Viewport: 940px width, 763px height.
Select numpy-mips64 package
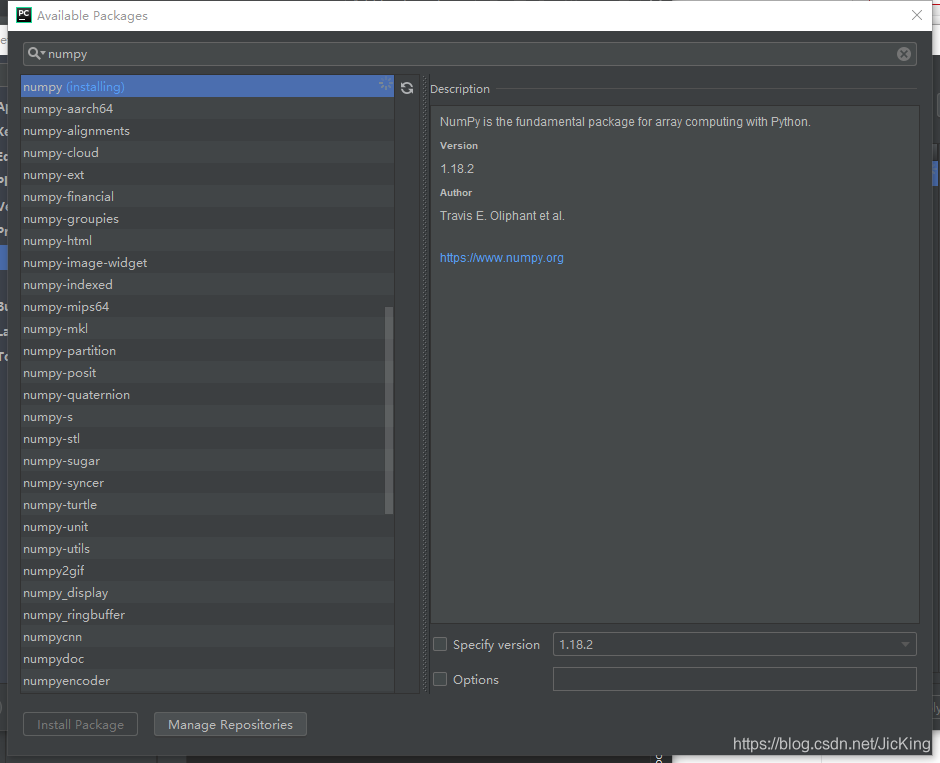coord(207,307)
